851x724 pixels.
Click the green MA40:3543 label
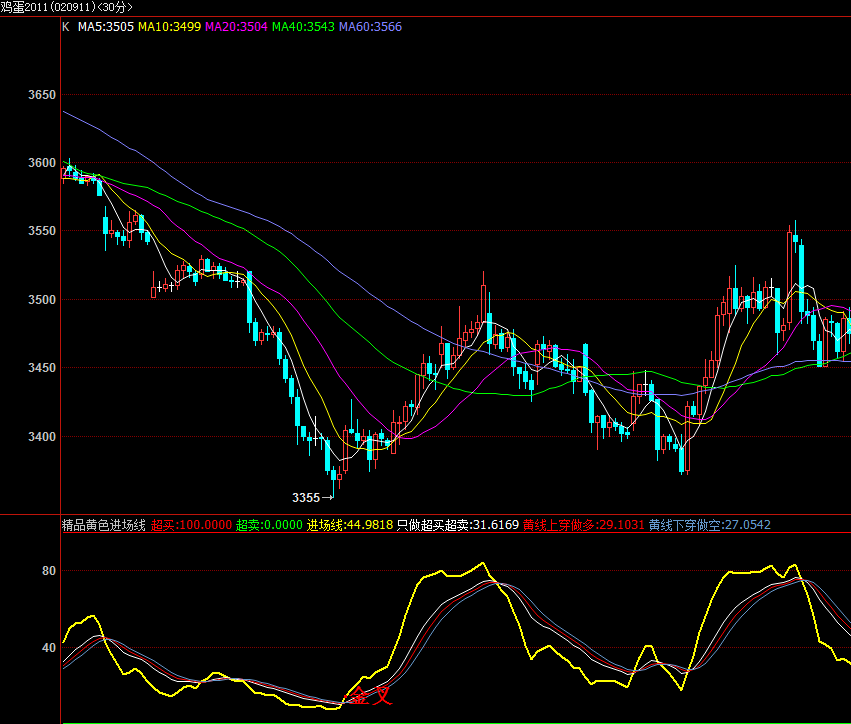click(x=303, y=27)
